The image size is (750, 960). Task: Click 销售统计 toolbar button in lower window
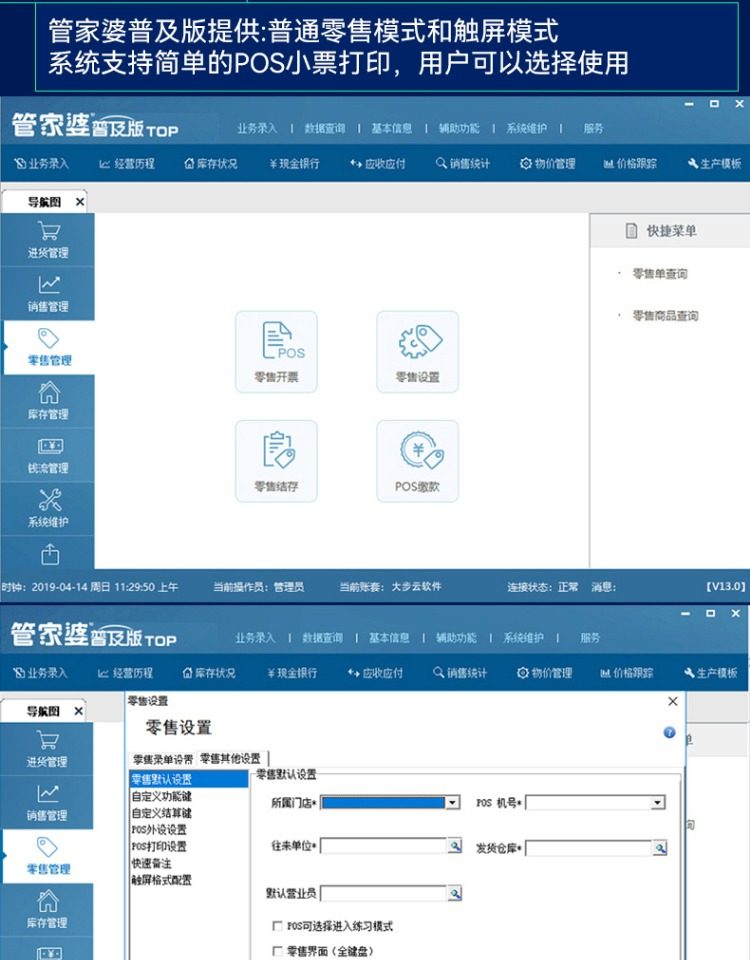460,673
